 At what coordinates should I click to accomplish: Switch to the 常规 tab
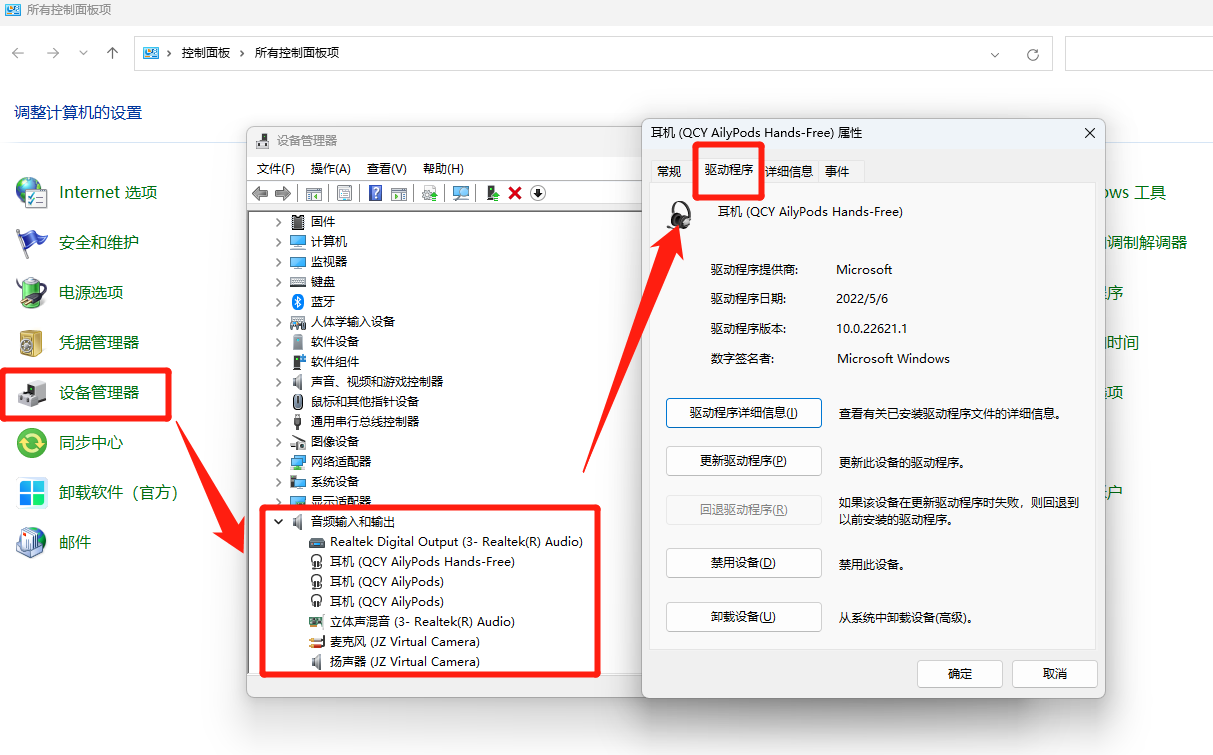pos(669,172)
